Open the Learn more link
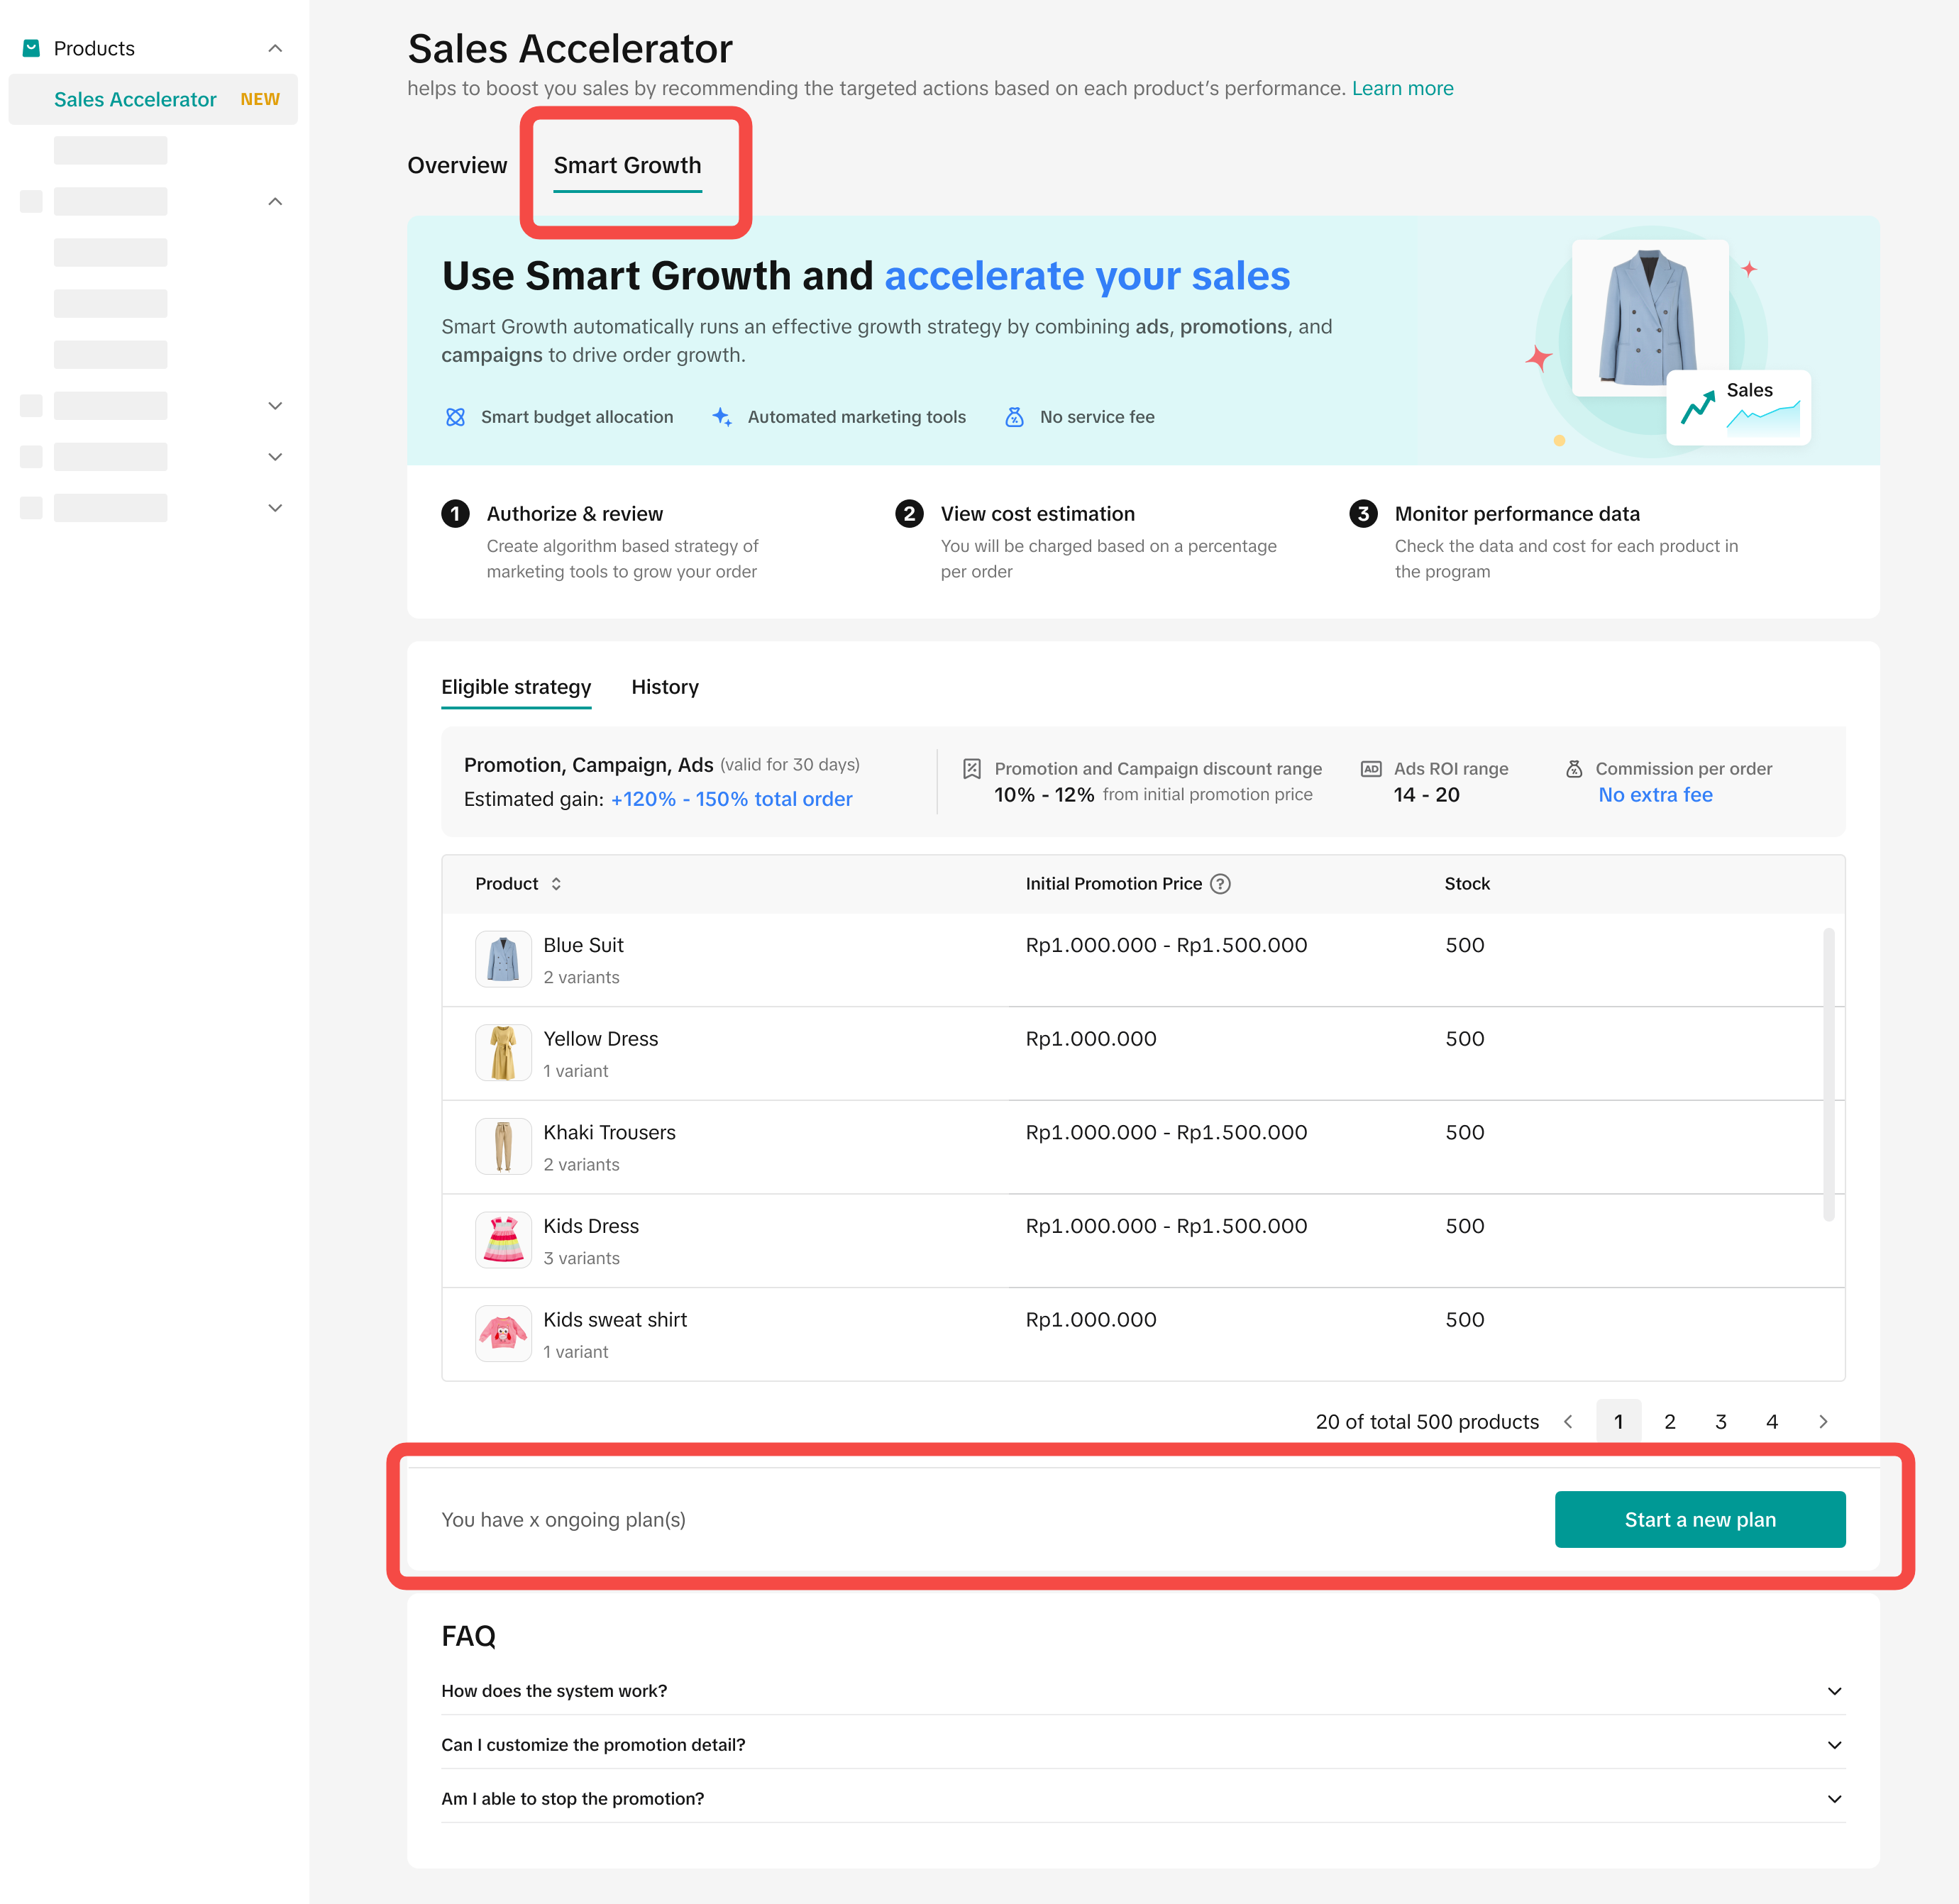1959x1904 pixels. (x=1402, y=88)
